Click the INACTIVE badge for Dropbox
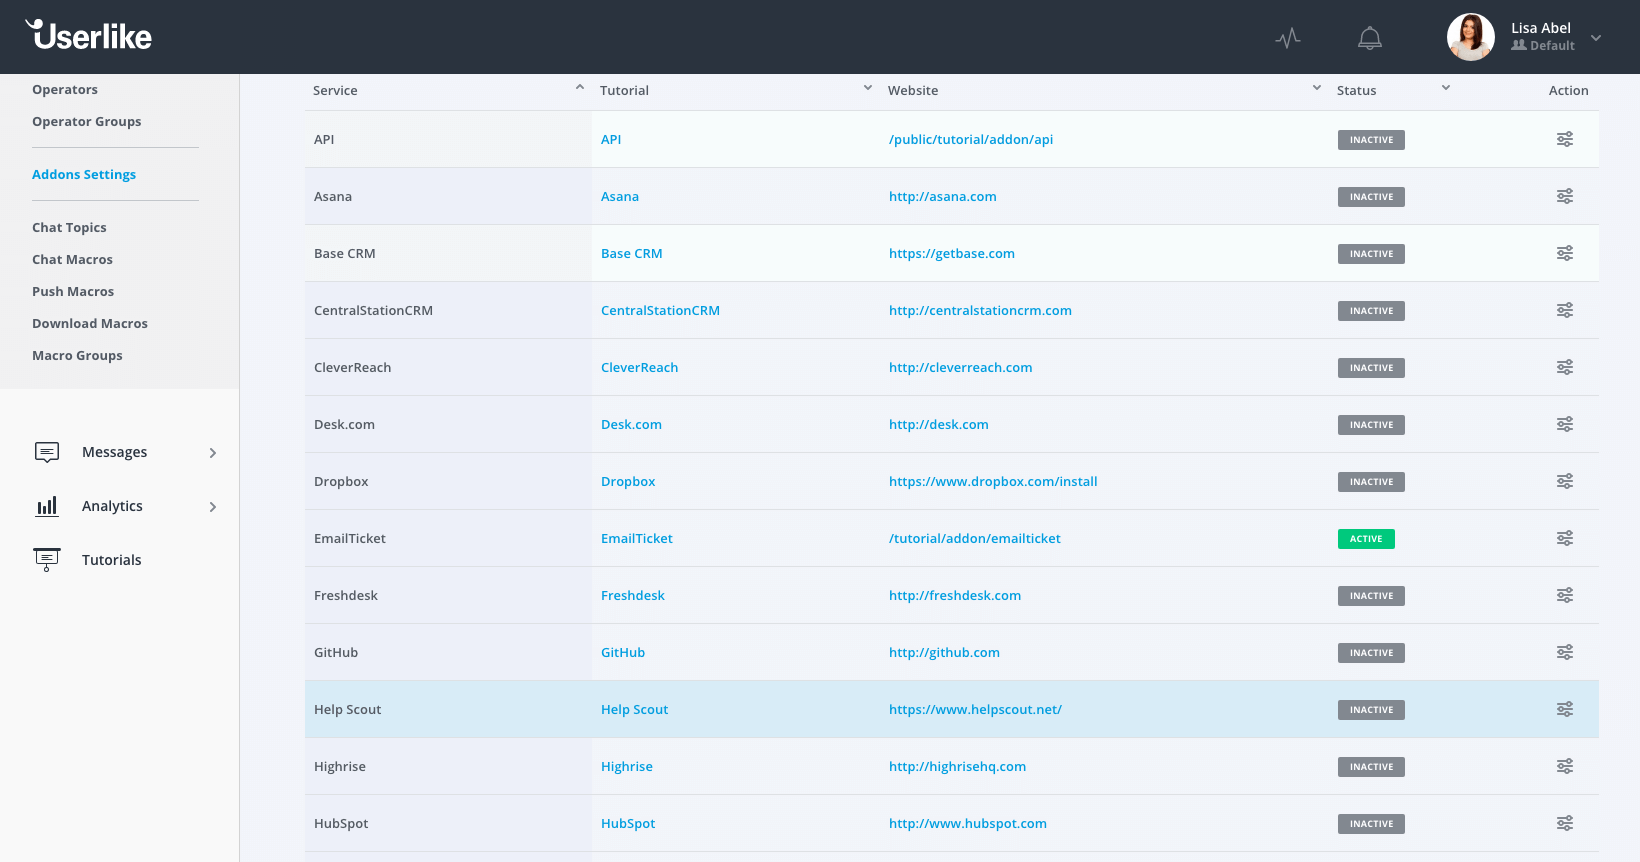The width and height of the screenshot is (1640, 862). [x=1371, y=482]
